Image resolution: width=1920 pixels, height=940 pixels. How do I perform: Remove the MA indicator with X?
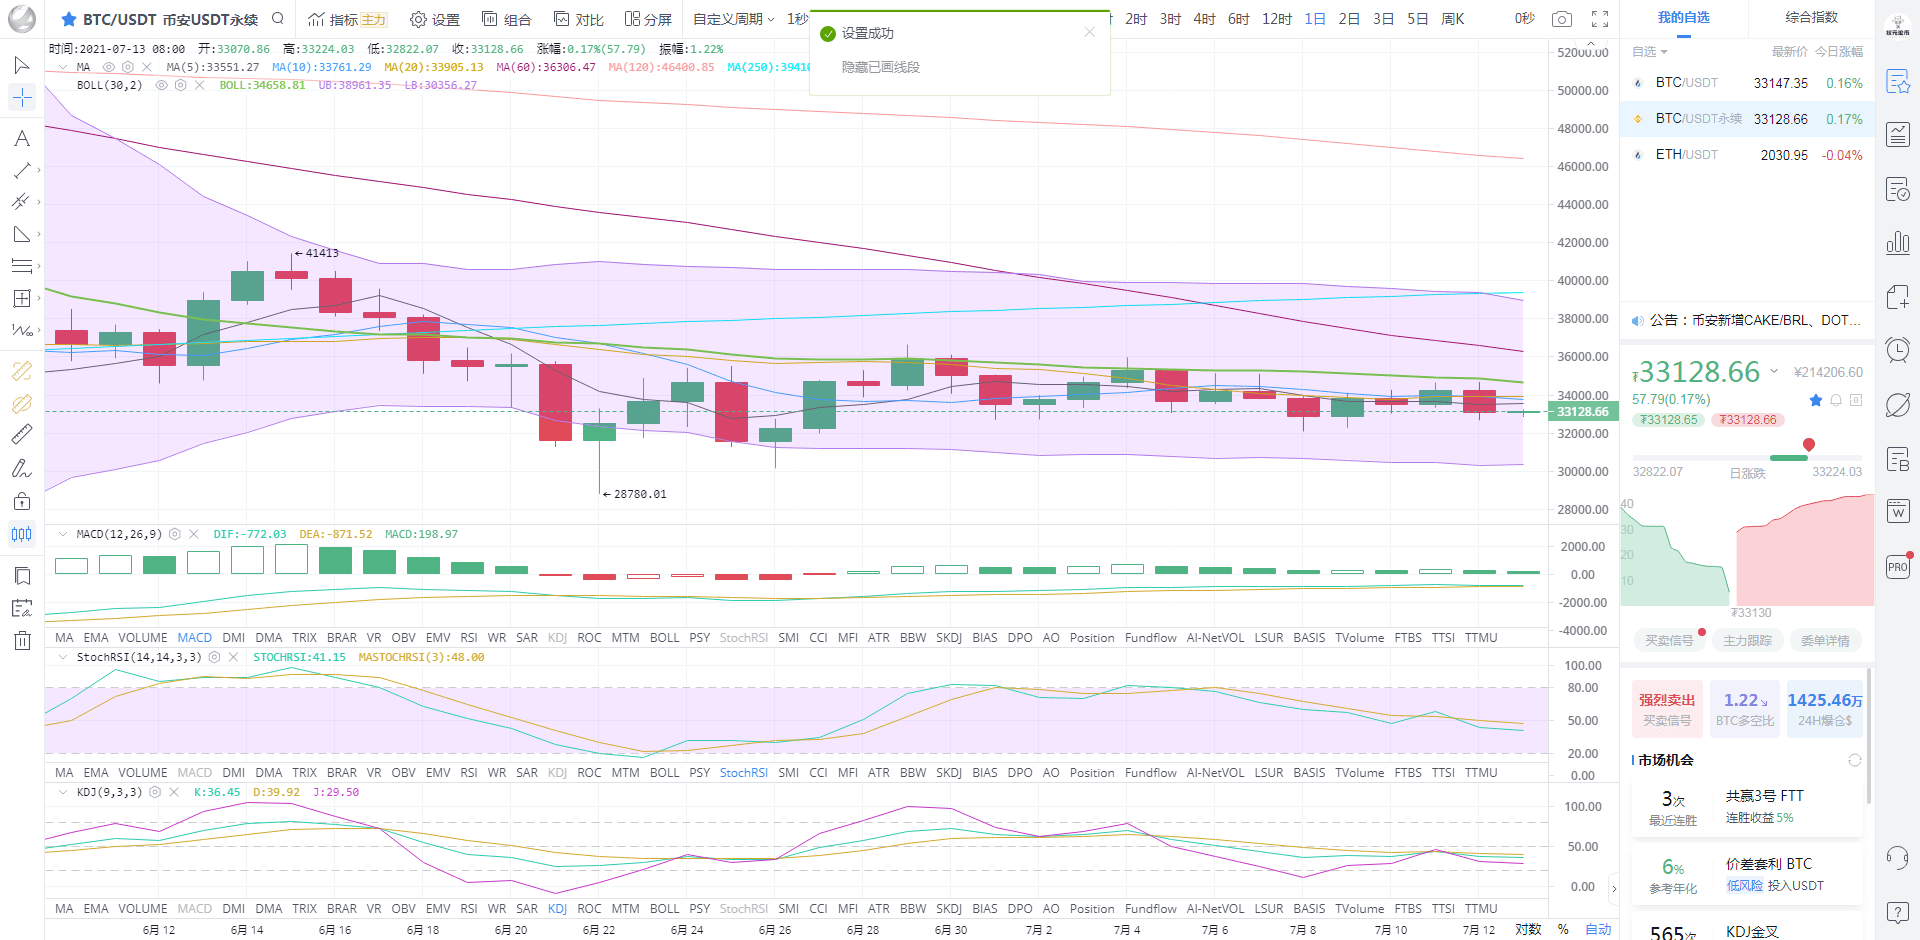tap(147, 67)
